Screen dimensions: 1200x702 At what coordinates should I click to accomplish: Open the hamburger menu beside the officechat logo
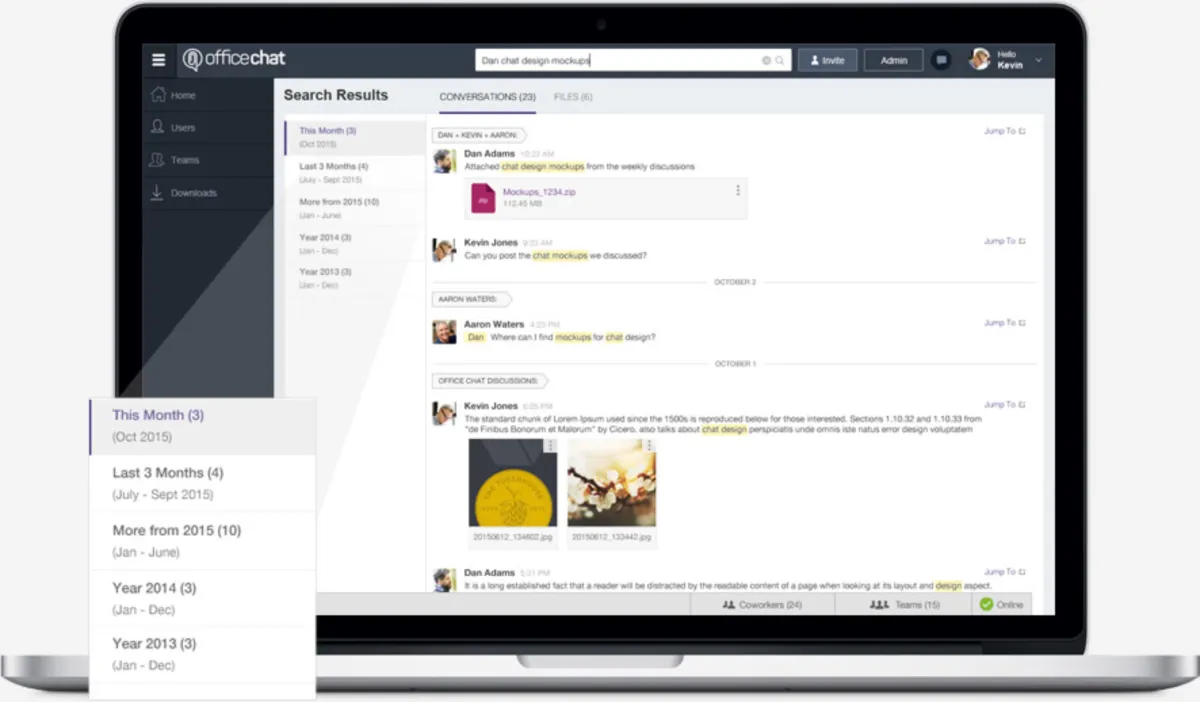click(x=158, y=60)
